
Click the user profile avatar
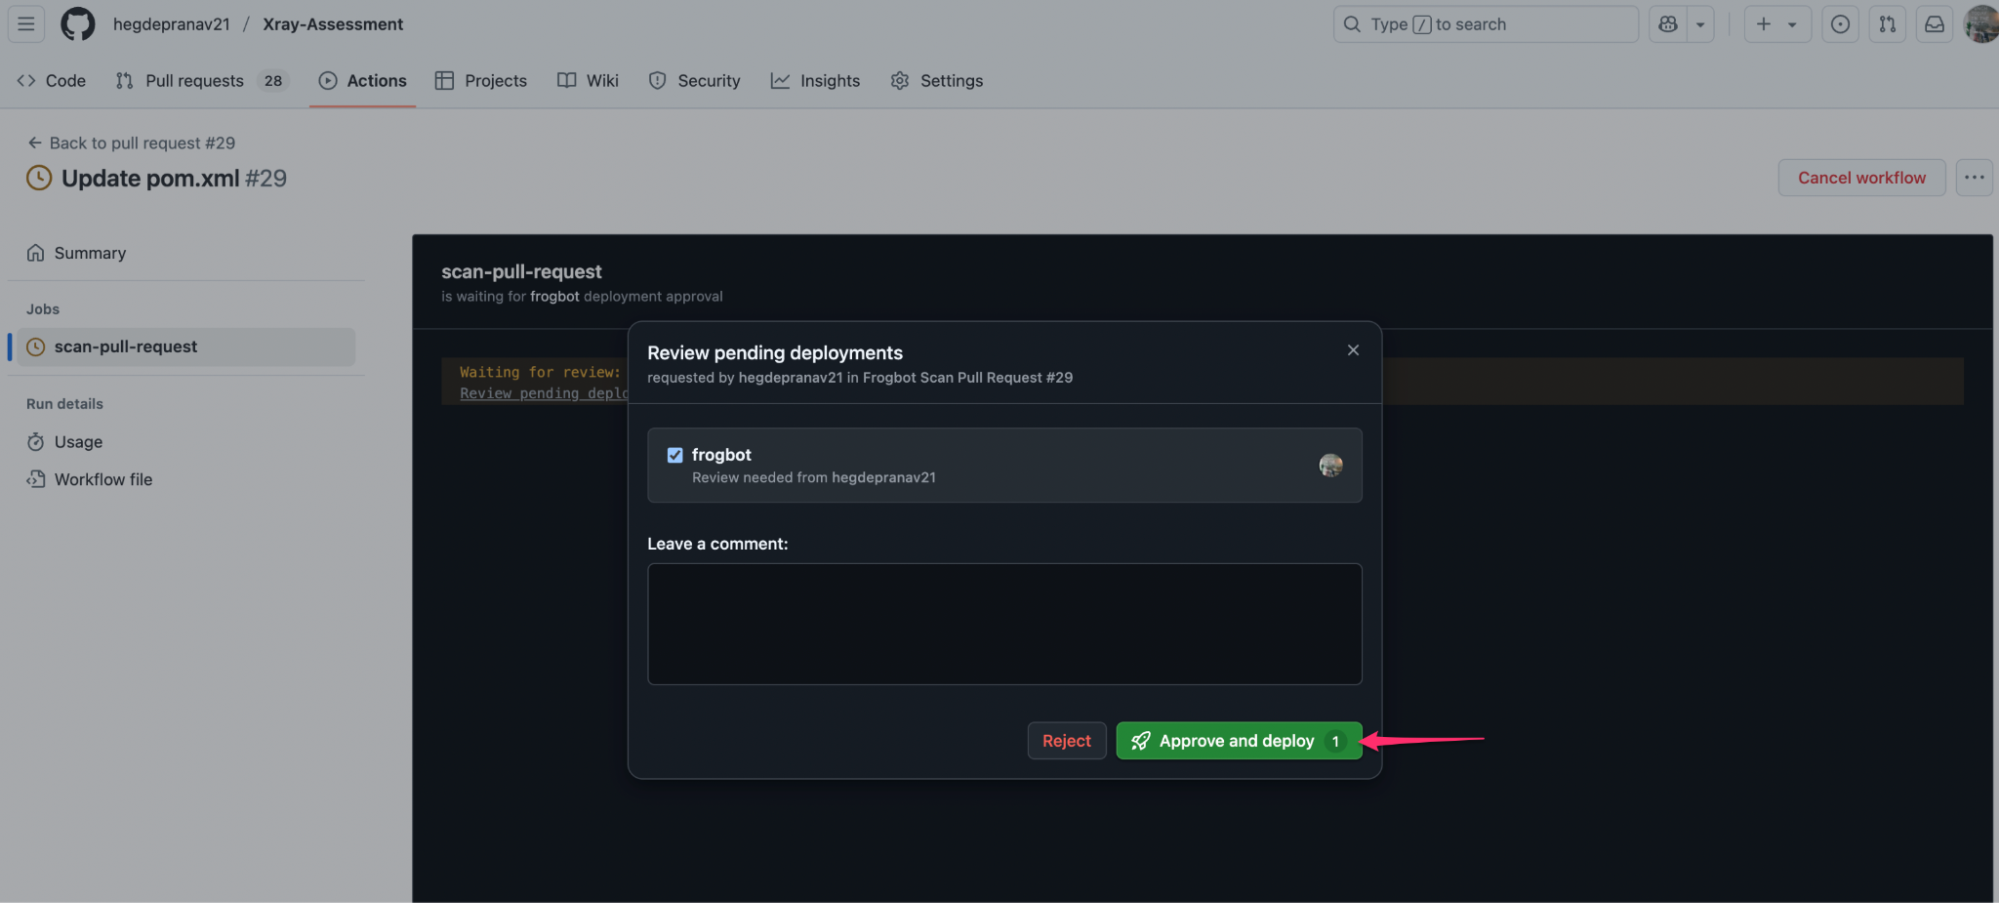(x=1981, y=24)
